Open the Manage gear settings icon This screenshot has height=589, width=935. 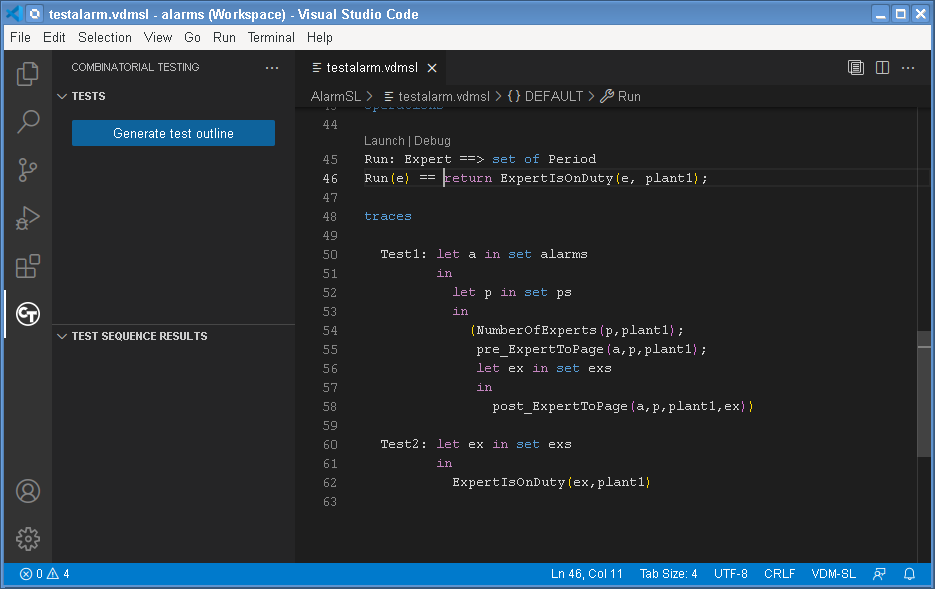(x=28, y=539)
